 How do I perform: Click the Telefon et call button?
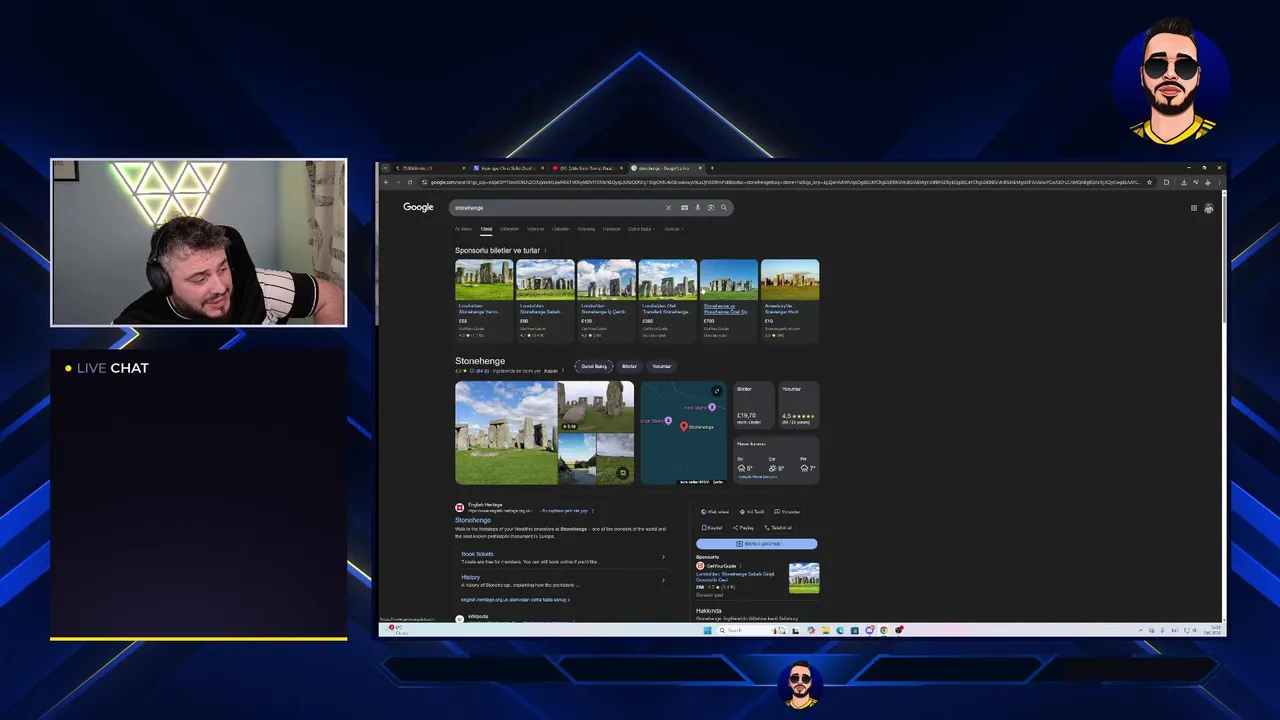click(778, 528)
